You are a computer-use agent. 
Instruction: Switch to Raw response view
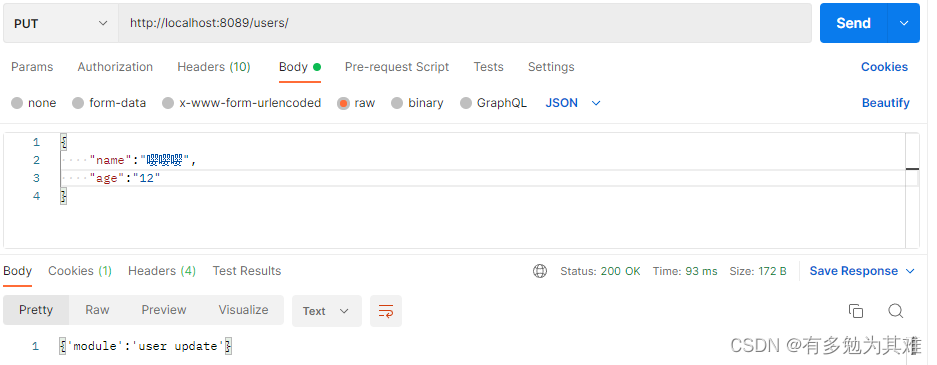(97, 310)
